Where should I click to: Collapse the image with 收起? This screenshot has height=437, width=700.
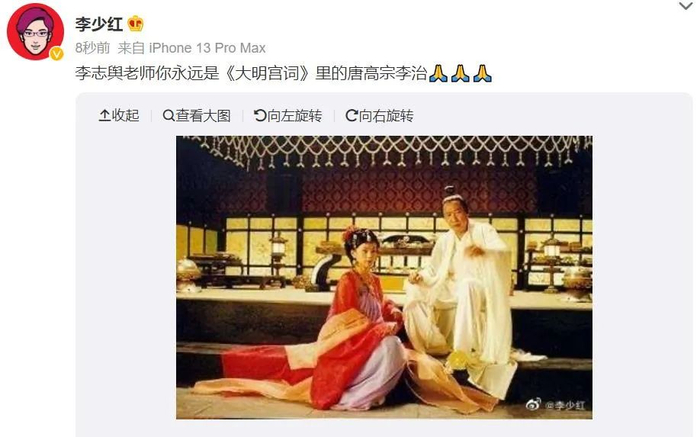(119, 116)
